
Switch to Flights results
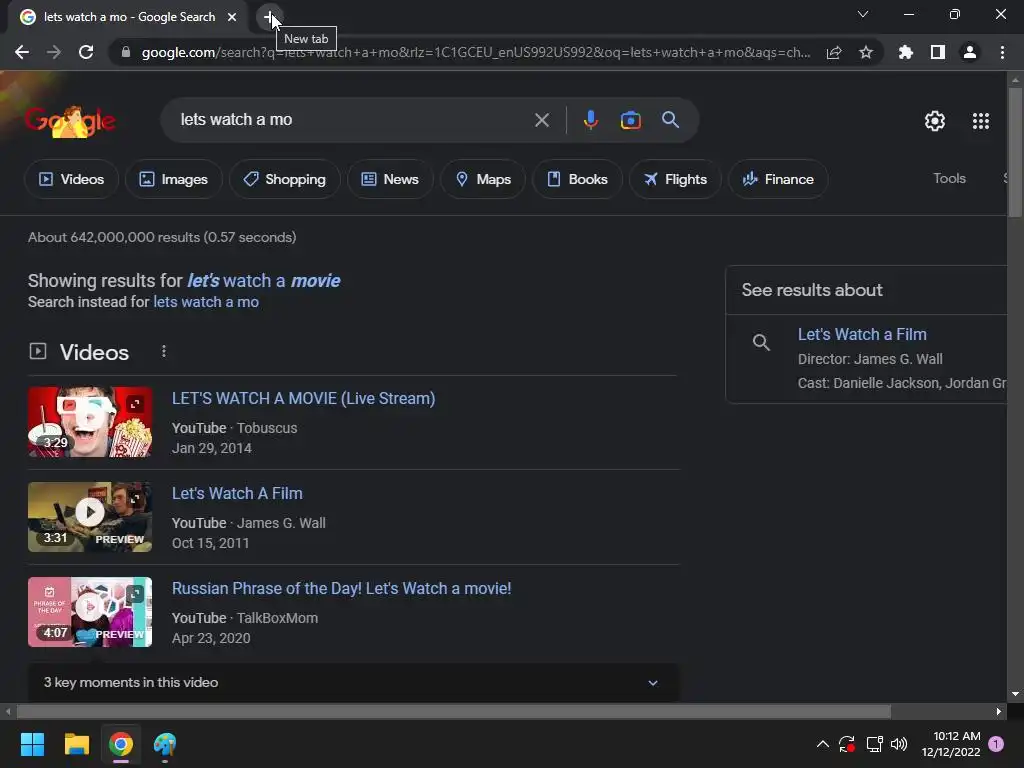[x=675, y=179]
